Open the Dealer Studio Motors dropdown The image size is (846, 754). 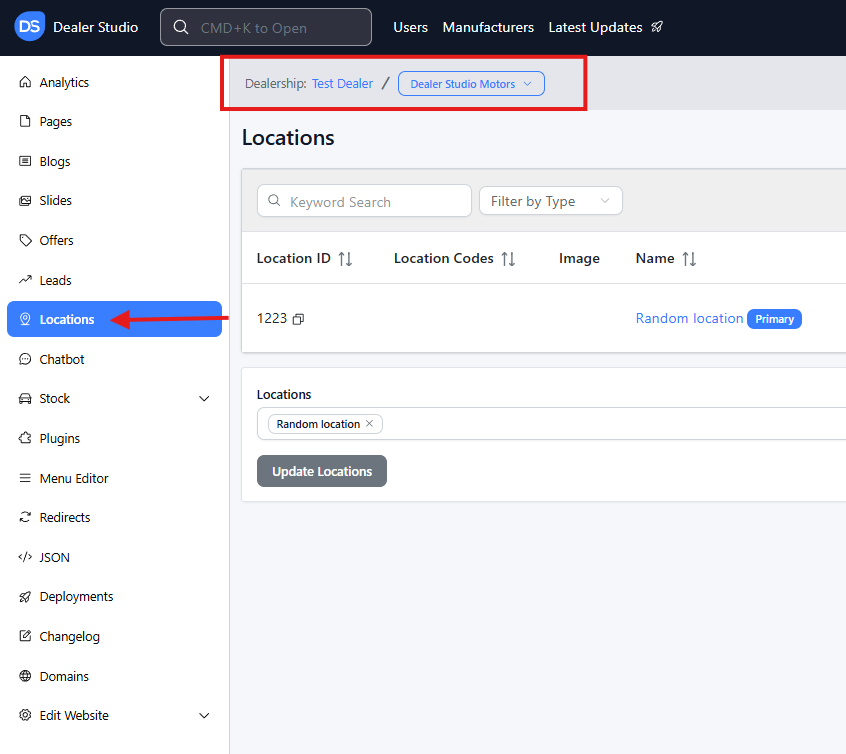pyautogui.click(x=471, y=84)
